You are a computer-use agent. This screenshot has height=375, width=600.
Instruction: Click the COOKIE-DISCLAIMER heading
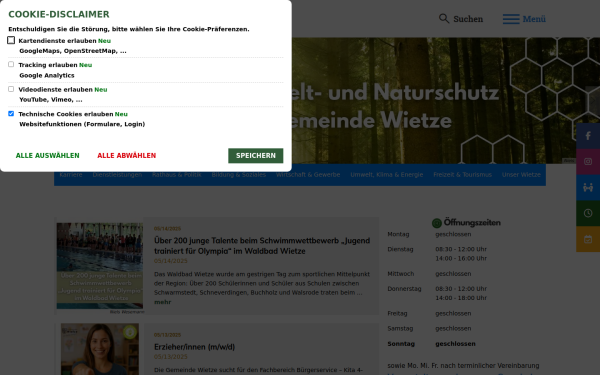[59, 14]
